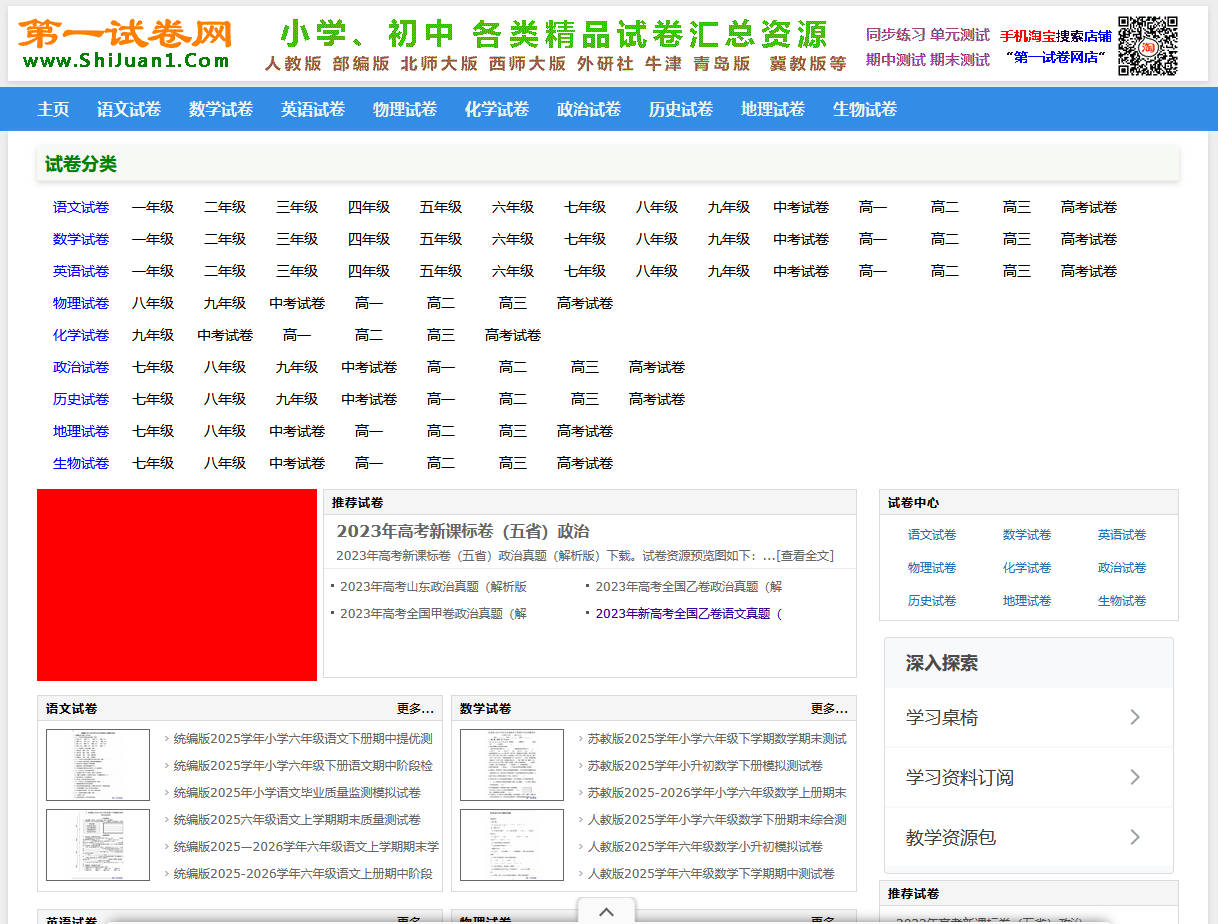Expand the 学习资料订阅 entry via its arrow

1134,777
